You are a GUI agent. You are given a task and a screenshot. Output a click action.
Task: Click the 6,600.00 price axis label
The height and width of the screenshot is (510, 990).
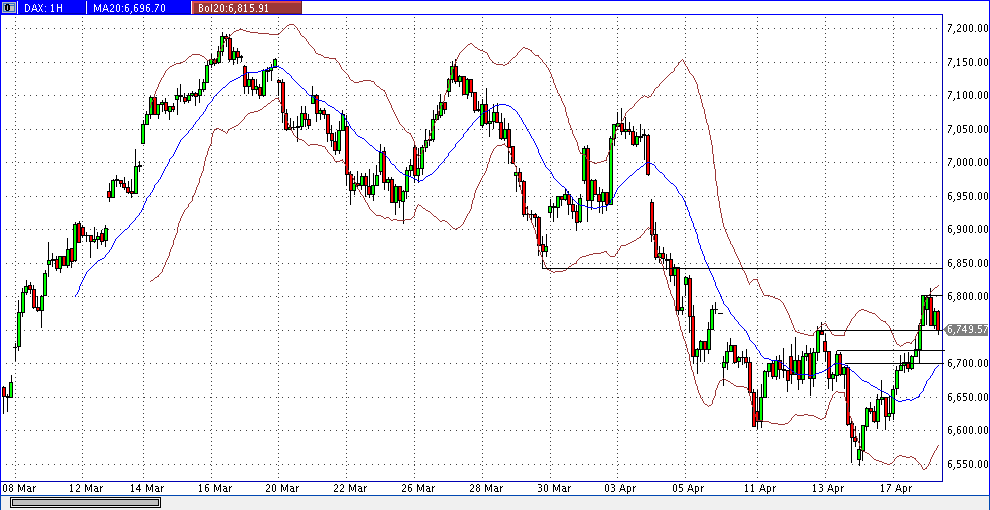click(x=967, y=430)
